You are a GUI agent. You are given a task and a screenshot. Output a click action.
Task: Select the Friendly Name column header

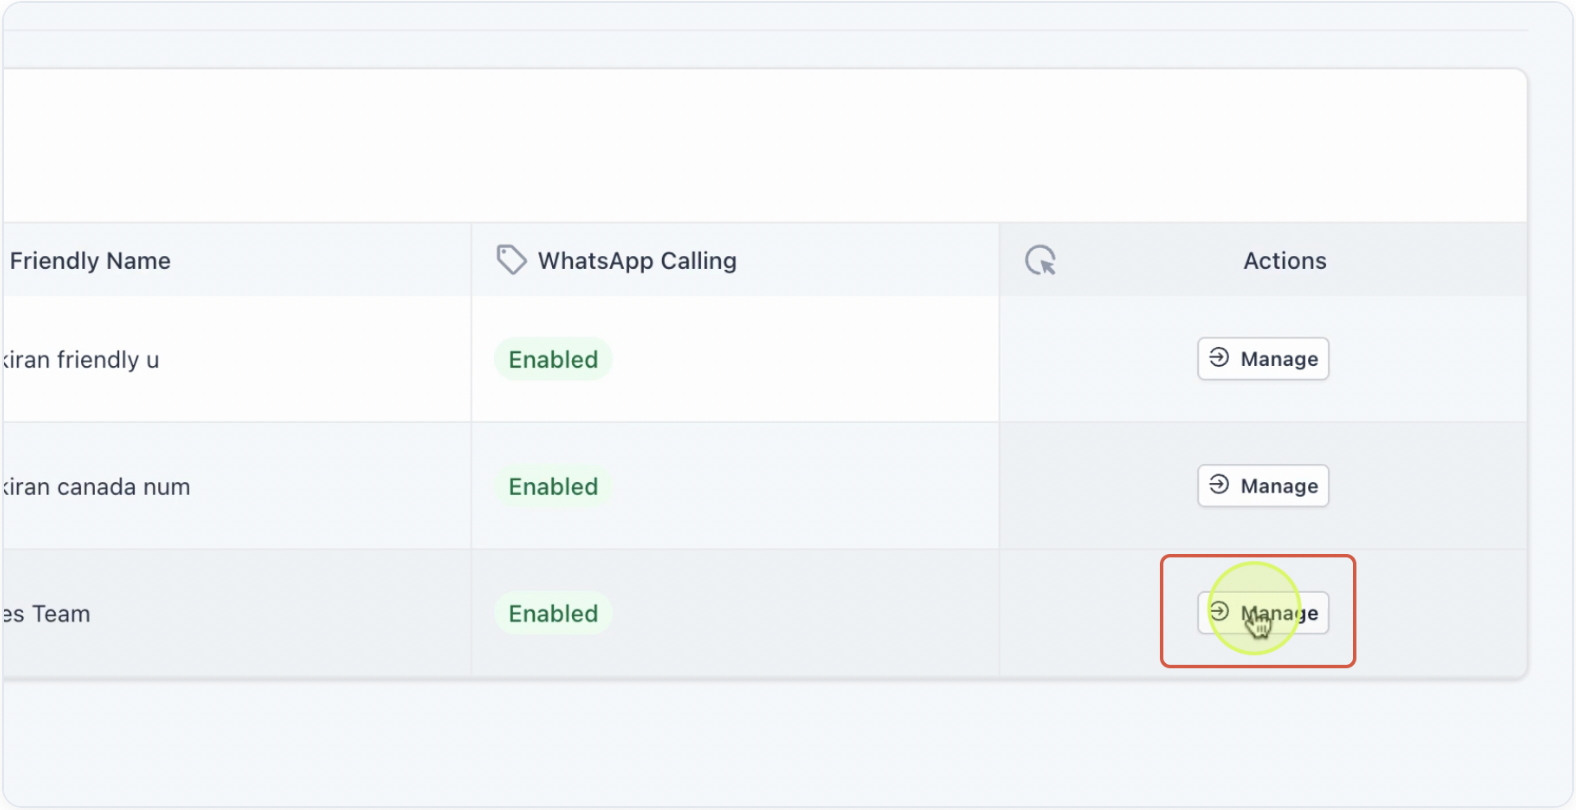(x=90, y=260)
